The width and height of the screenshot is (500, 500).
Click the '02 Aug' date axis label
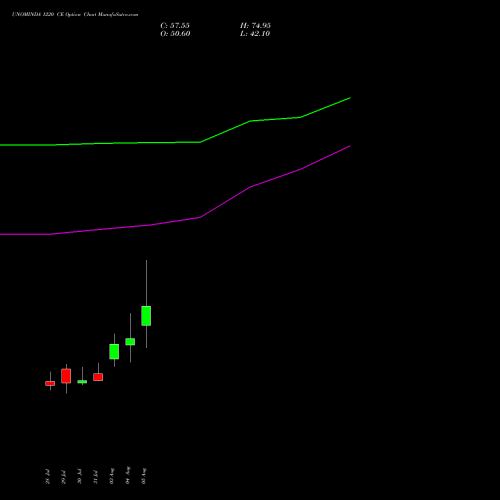point(111,476)
